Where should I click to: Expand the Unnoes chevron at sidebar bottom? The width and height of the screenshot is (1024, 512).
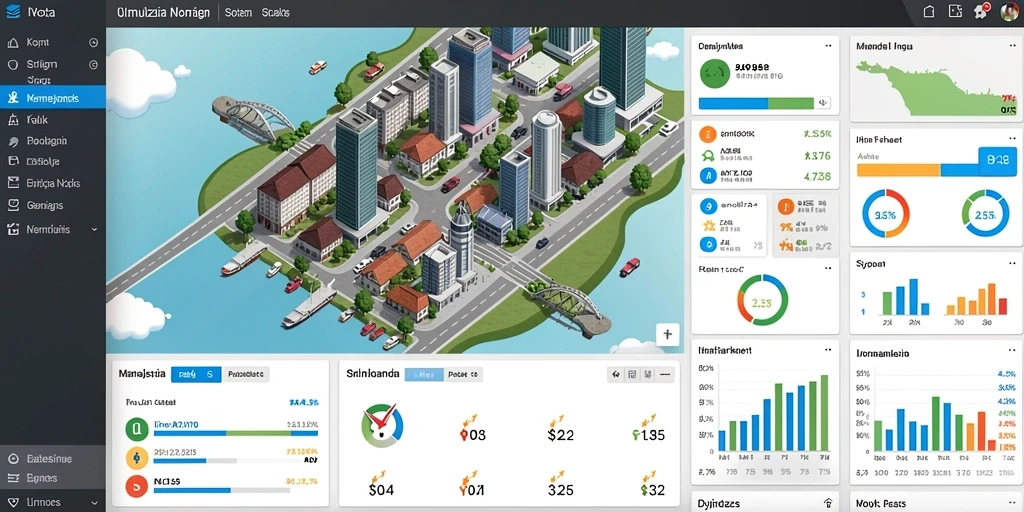(94, 503)
